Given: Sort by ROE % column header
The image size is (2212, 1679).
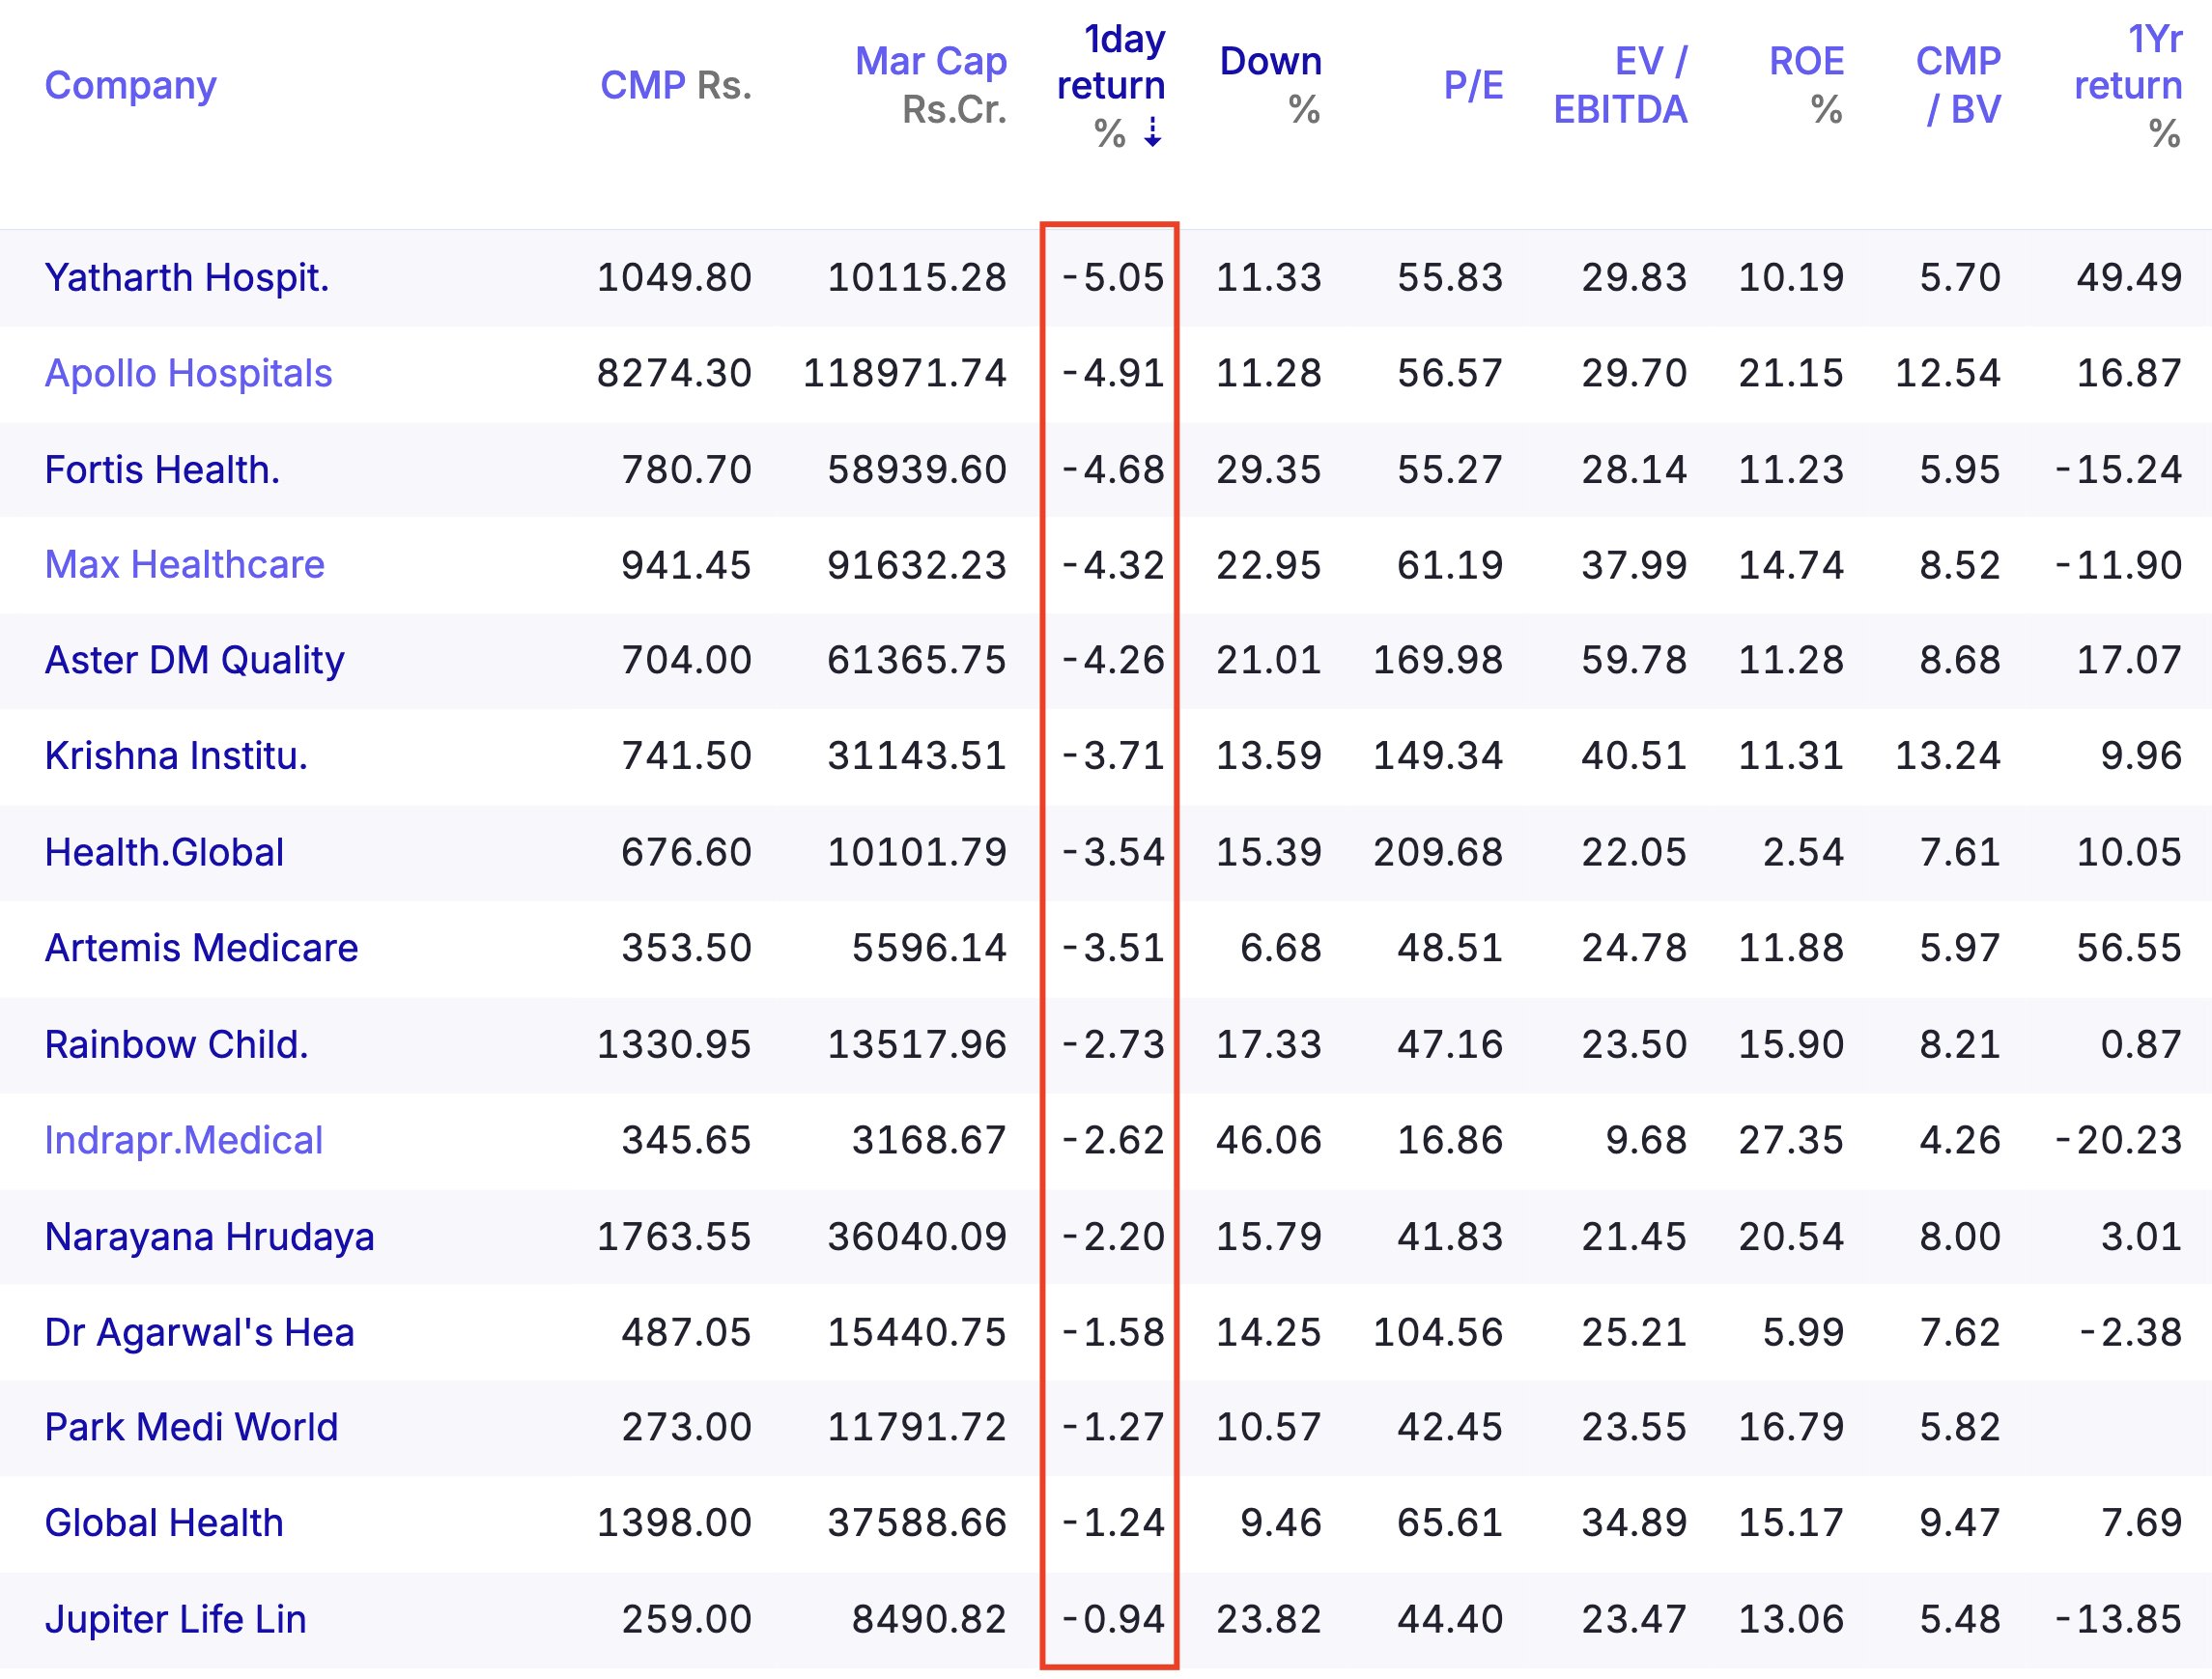Looking at the screenshot, I should point(1806,85).
